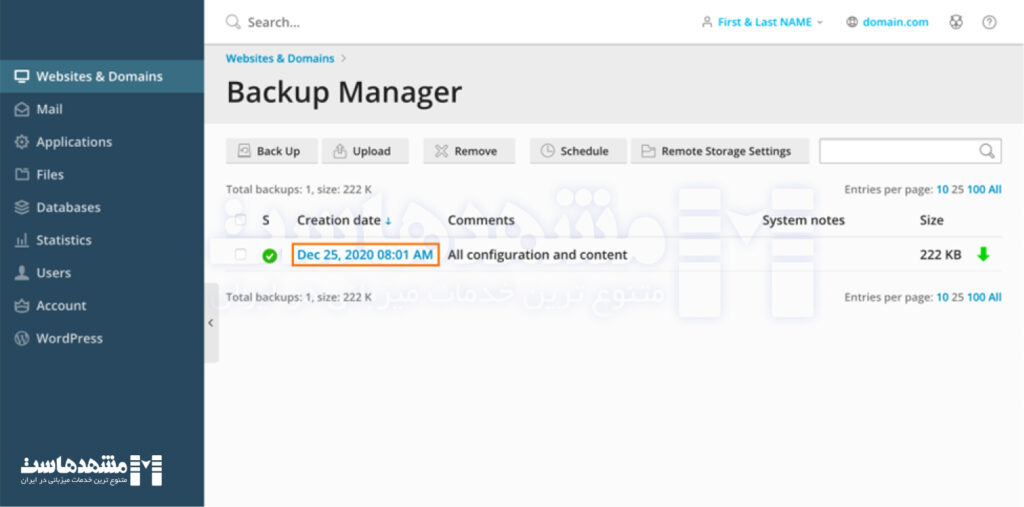Click the Databases stack icon in sidebar
The image size is (1024, 507).
21,207
